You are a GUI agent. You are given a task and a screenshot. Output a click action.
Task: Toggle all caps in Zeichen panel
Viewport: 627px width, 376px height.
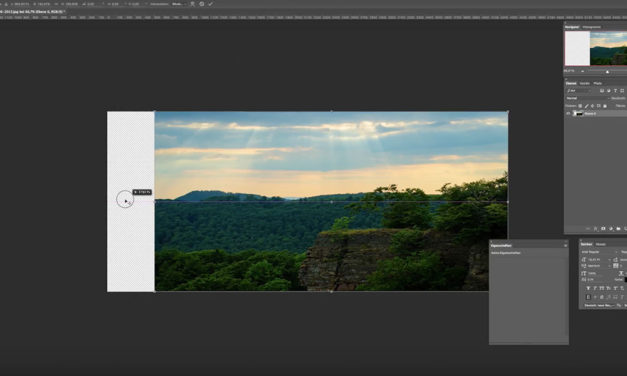coord(602,288)
